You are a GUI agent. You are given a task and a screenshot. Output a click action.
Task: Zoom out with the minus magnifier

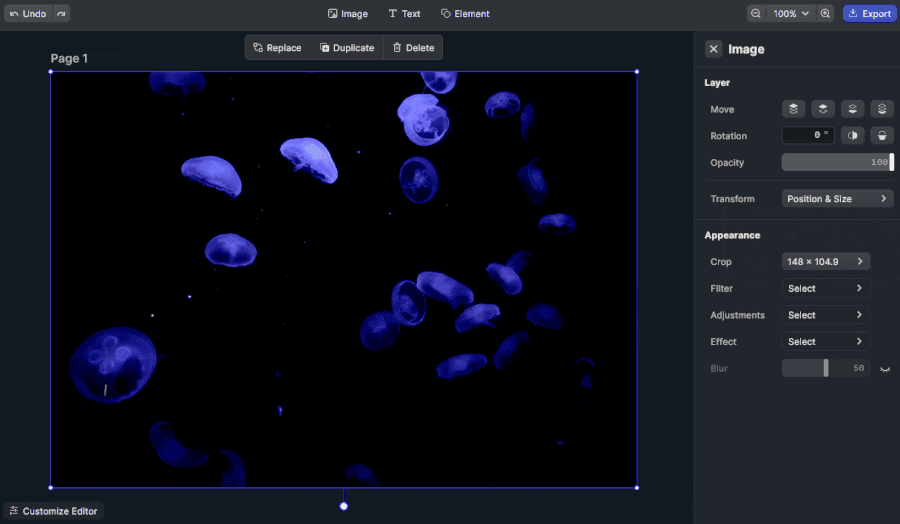756,14
